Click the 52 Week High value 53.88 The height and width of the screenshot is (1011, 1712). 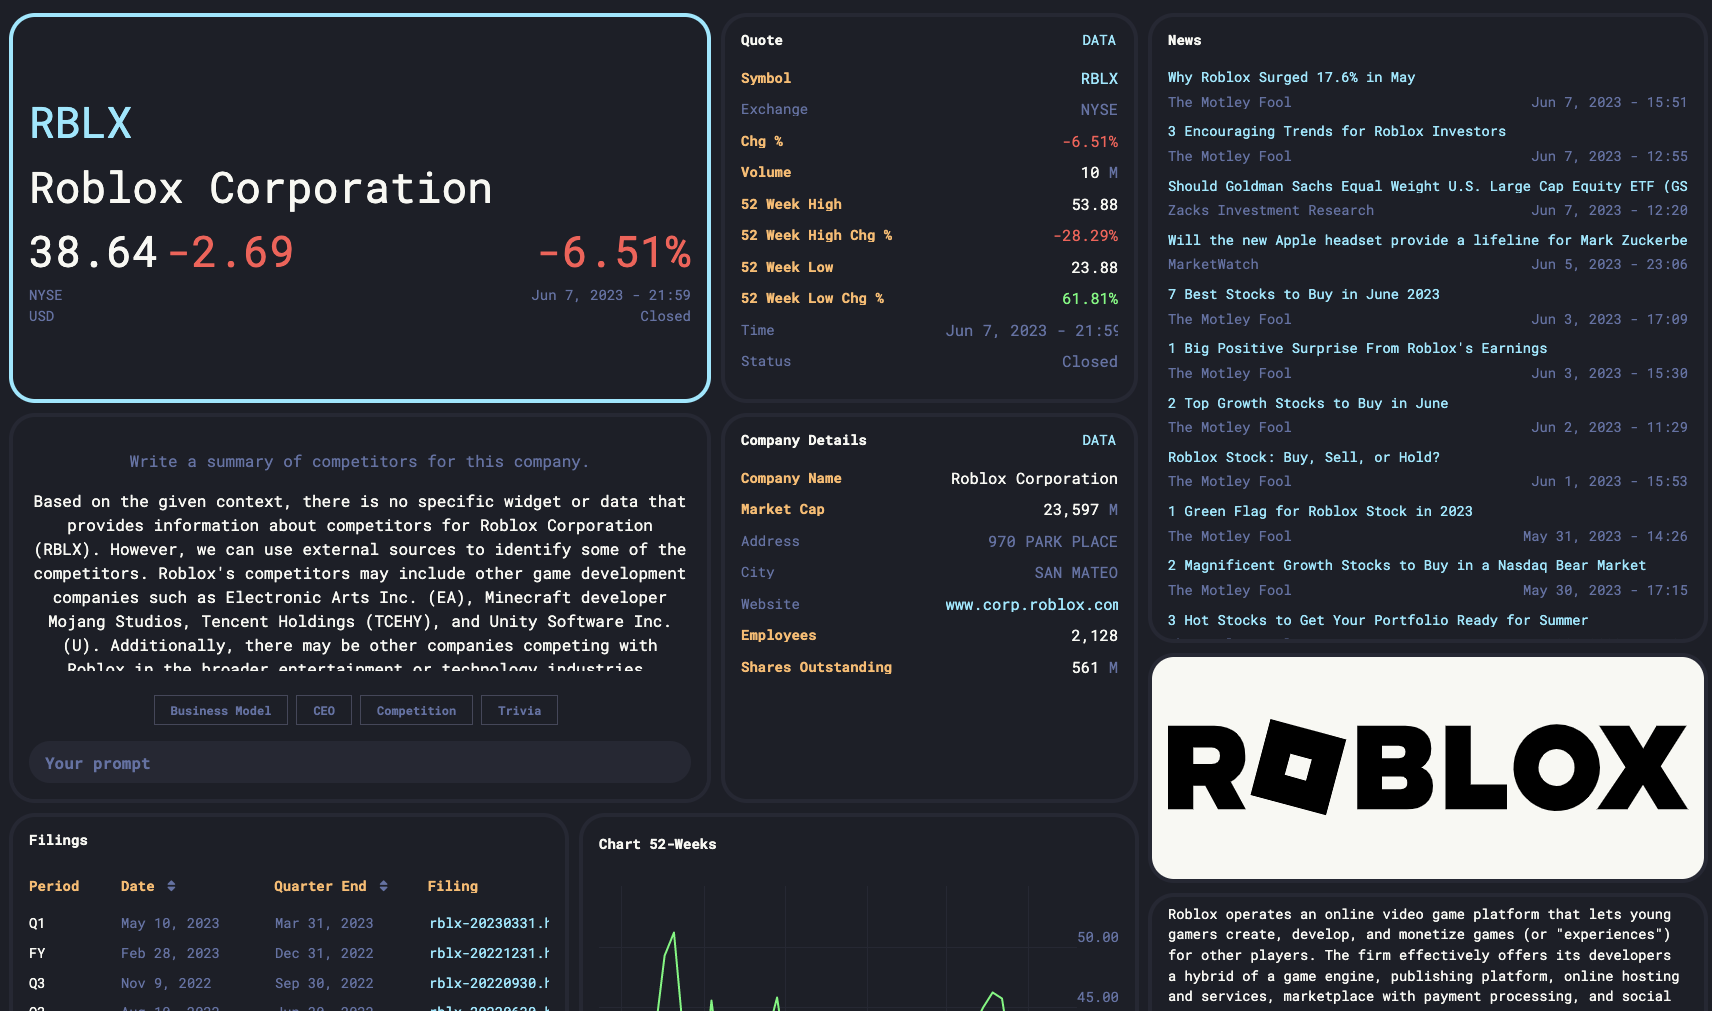pos(1094,204)
